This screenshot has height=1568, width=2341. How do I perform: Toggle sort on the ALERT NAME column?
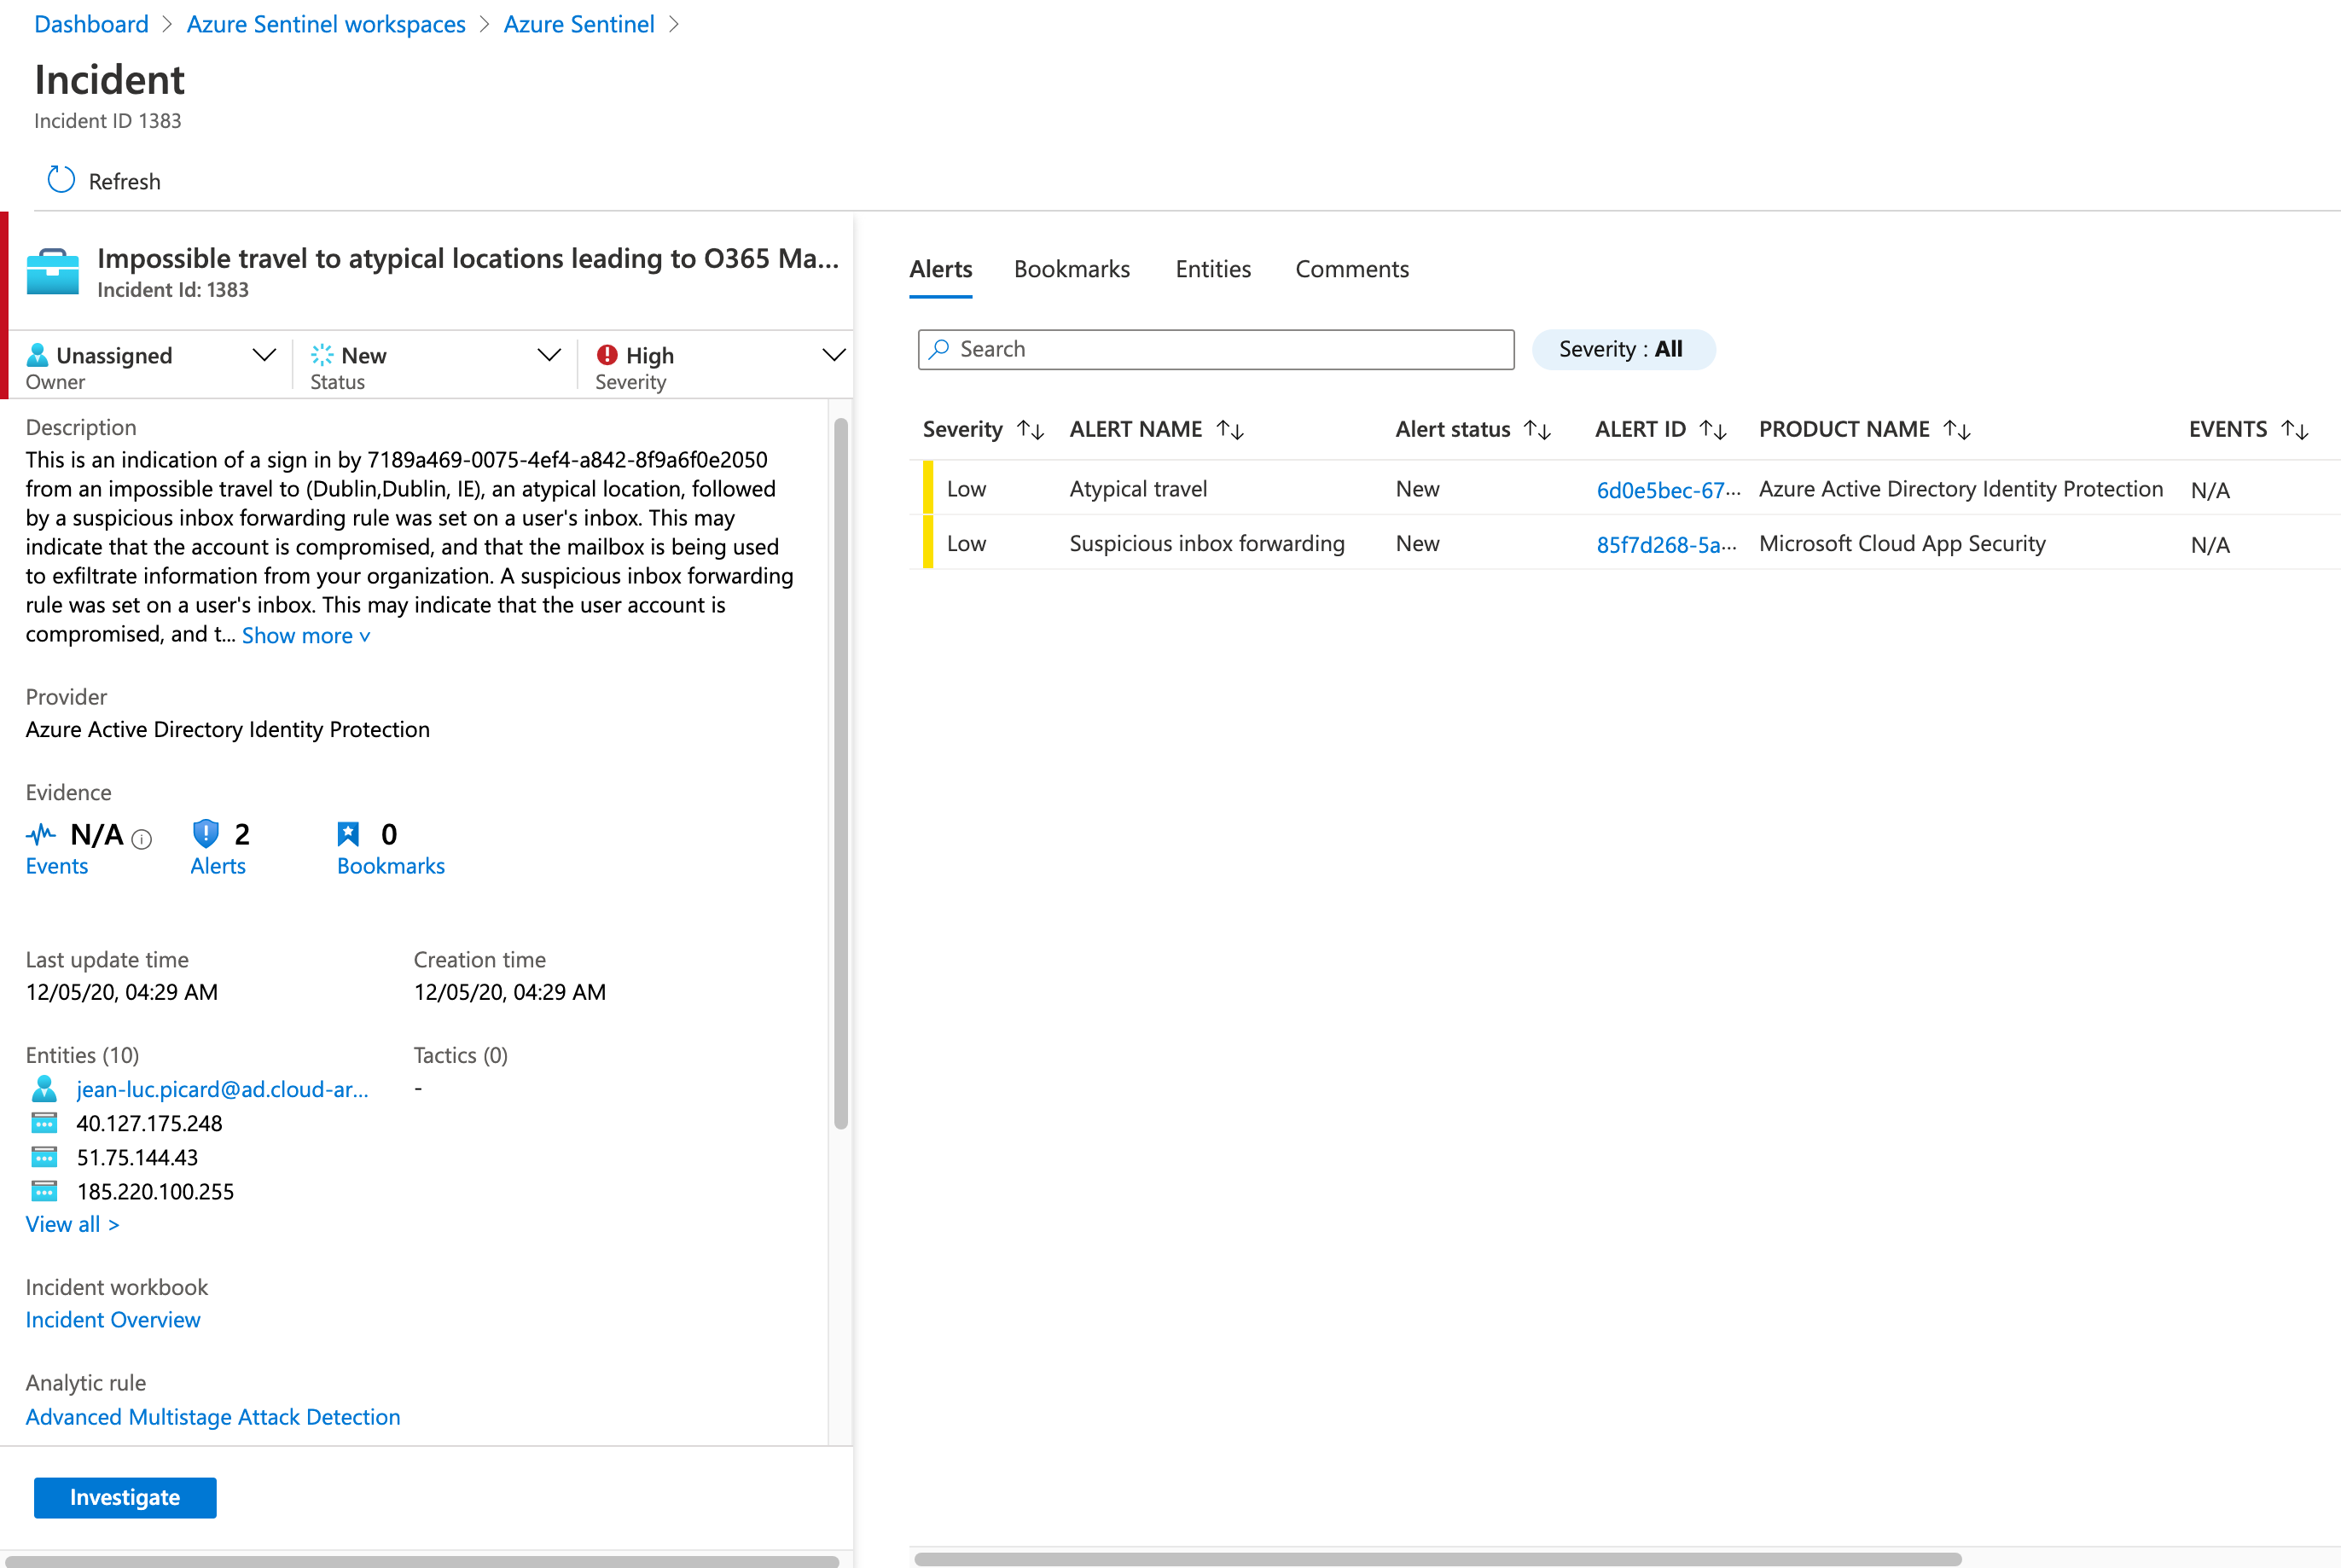click(1232, 429)
